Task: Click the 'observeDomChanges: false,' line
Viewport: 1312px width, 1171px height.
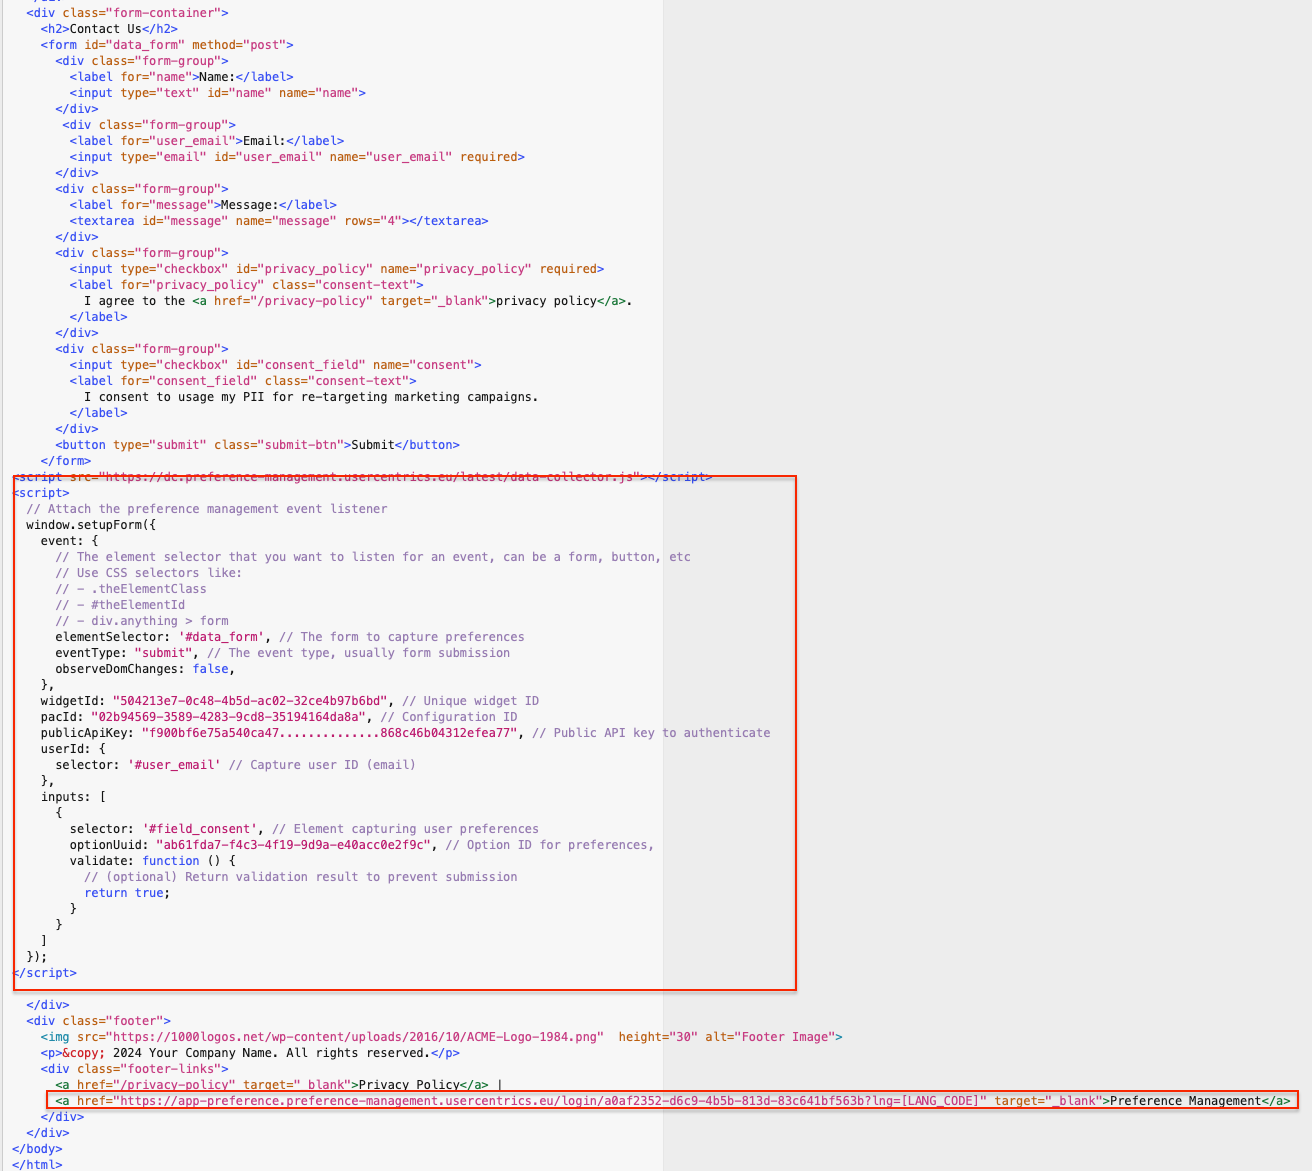Action: coord(145,669)
